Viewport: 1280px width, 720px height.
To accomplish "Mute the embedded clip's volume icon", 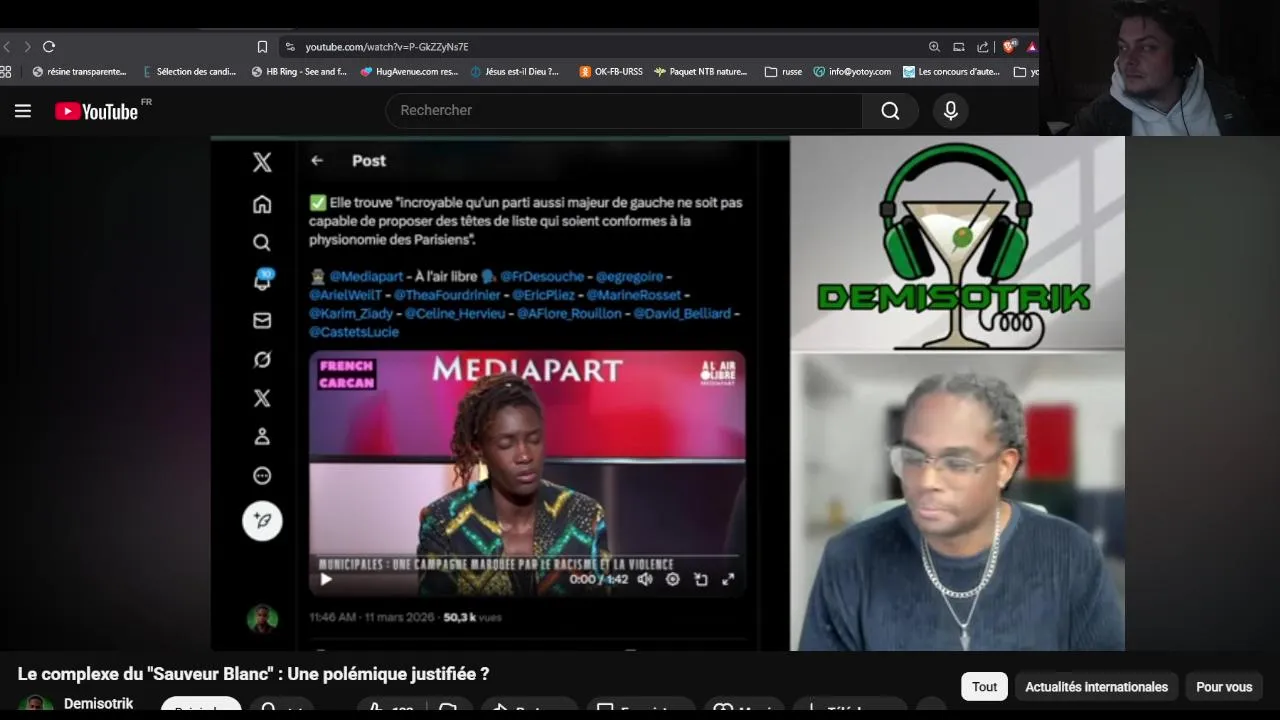I will [645, 579].
